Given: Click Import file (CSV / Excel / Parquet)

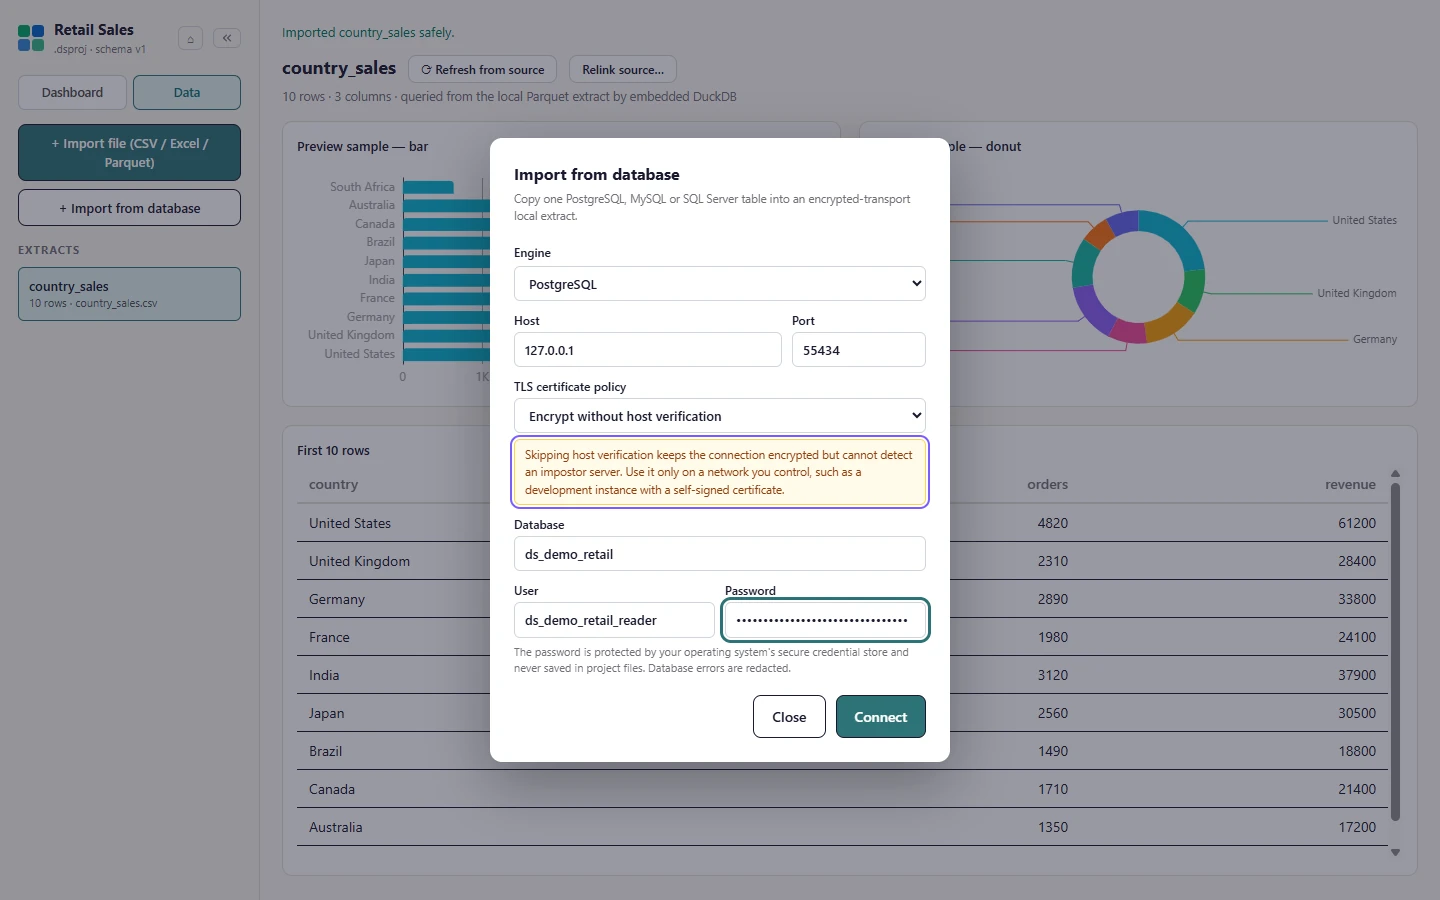Looking at the screenshot, I should [x=130, y=152].
